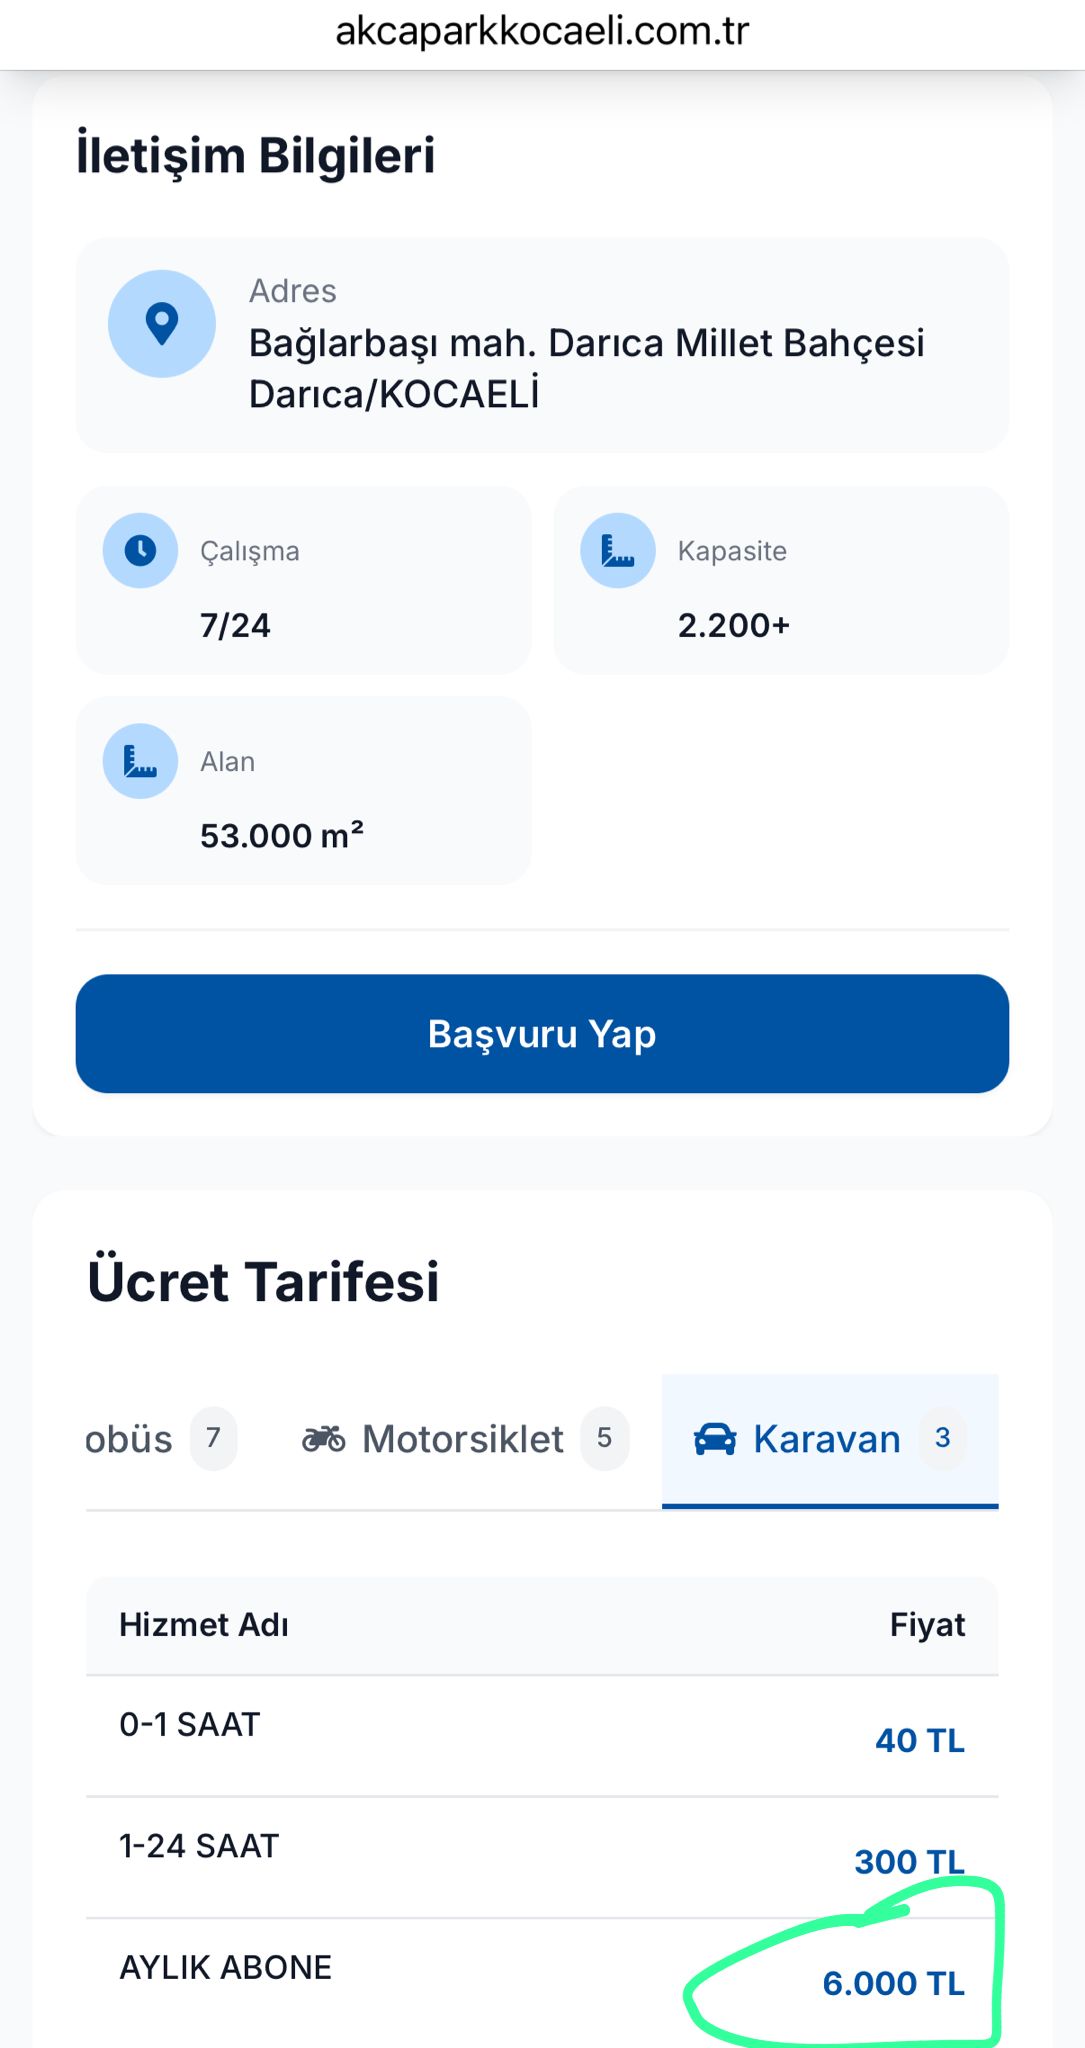Screen dimensions: 1085x2048
Task: Click the 2.200+ capacity value
Action: [734, 625]
